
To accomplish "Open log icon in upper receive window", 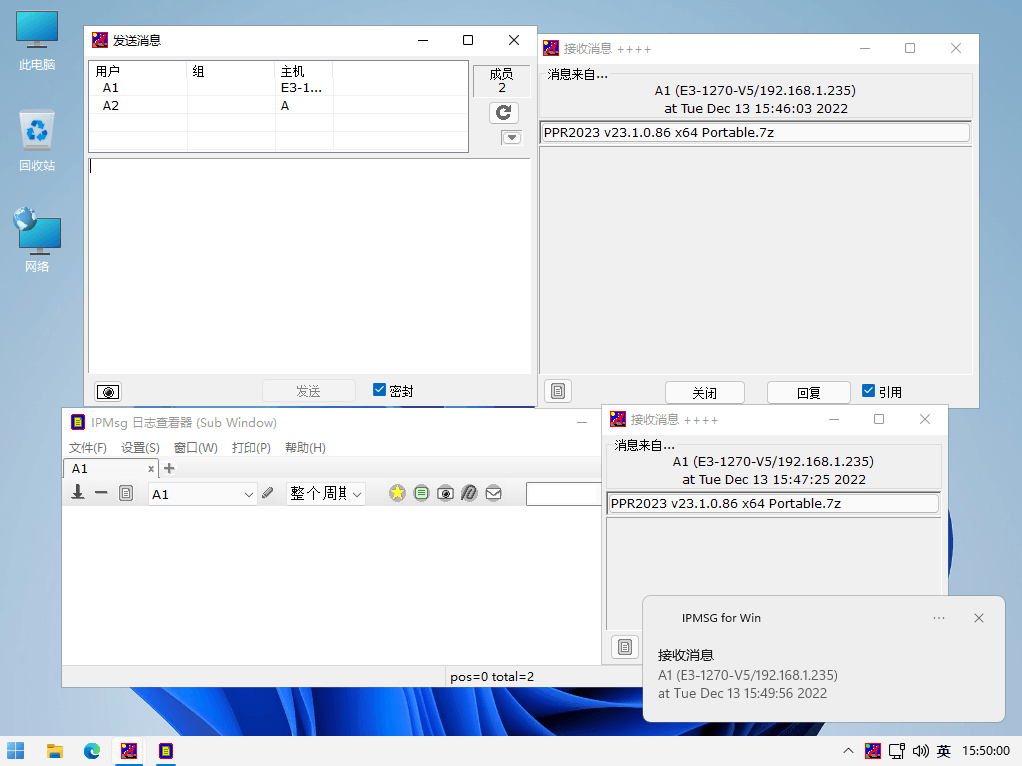I will coord(558,391).
